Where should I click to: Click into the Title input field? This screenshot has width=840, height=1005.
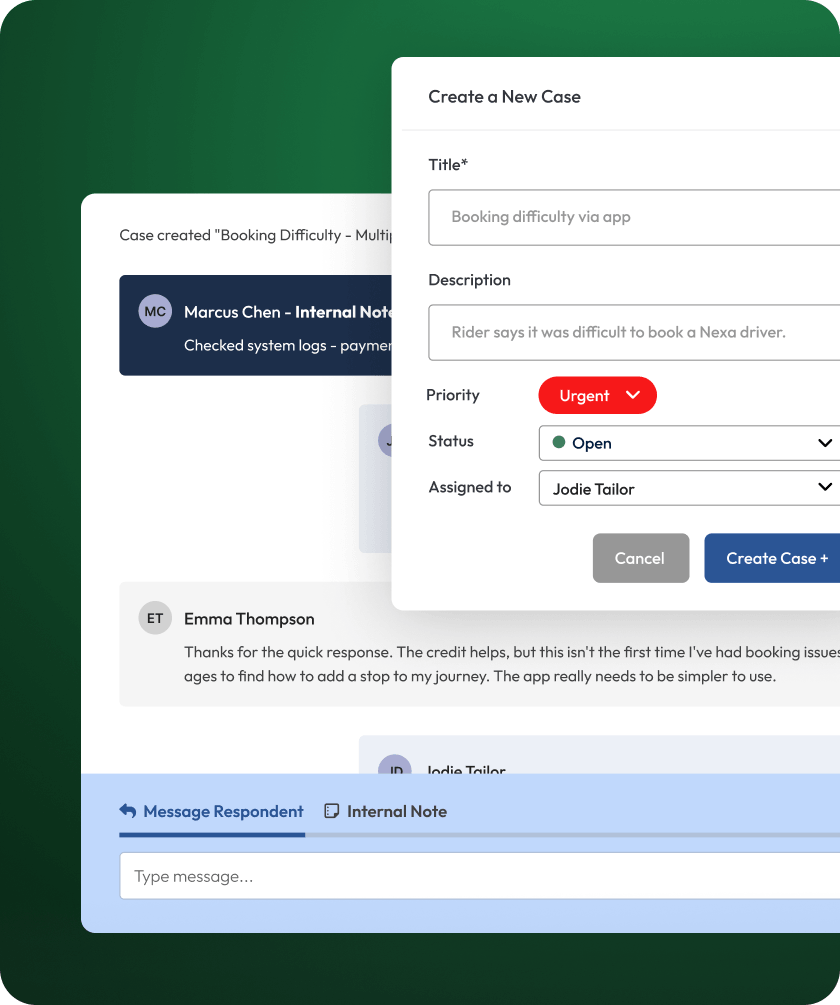click(636, 217)
